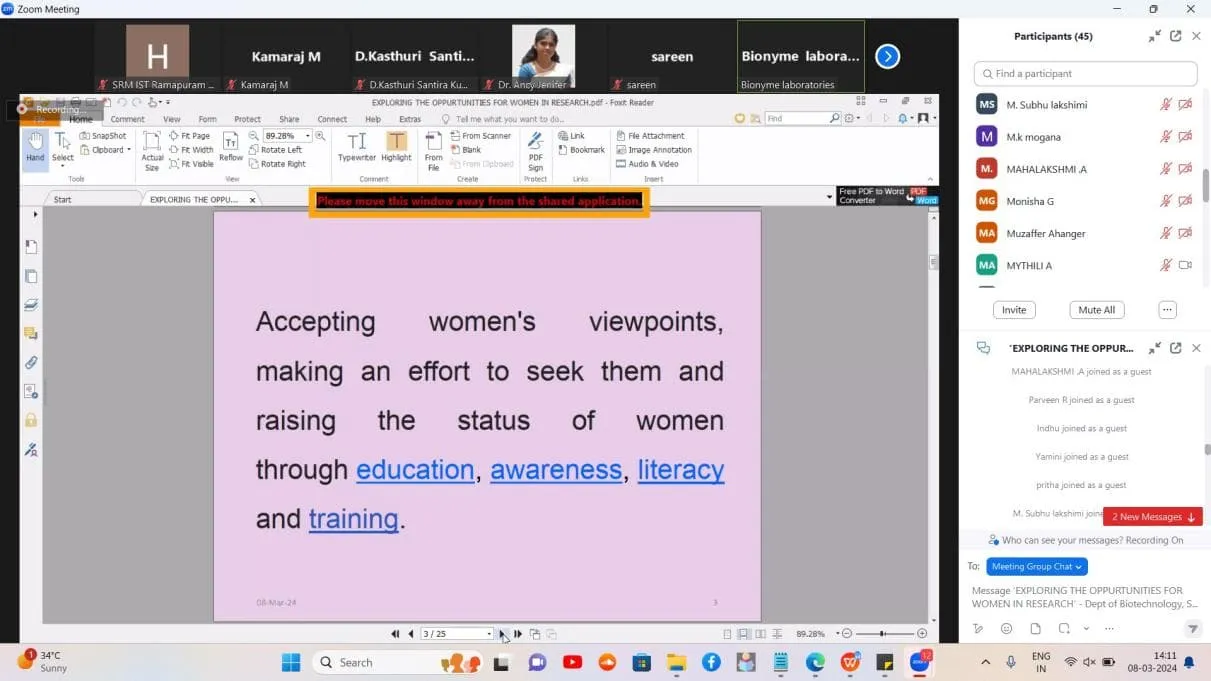Open the zoom percentage dropdown in ribbon
The image size is (1211, 681).
point(307,136)
